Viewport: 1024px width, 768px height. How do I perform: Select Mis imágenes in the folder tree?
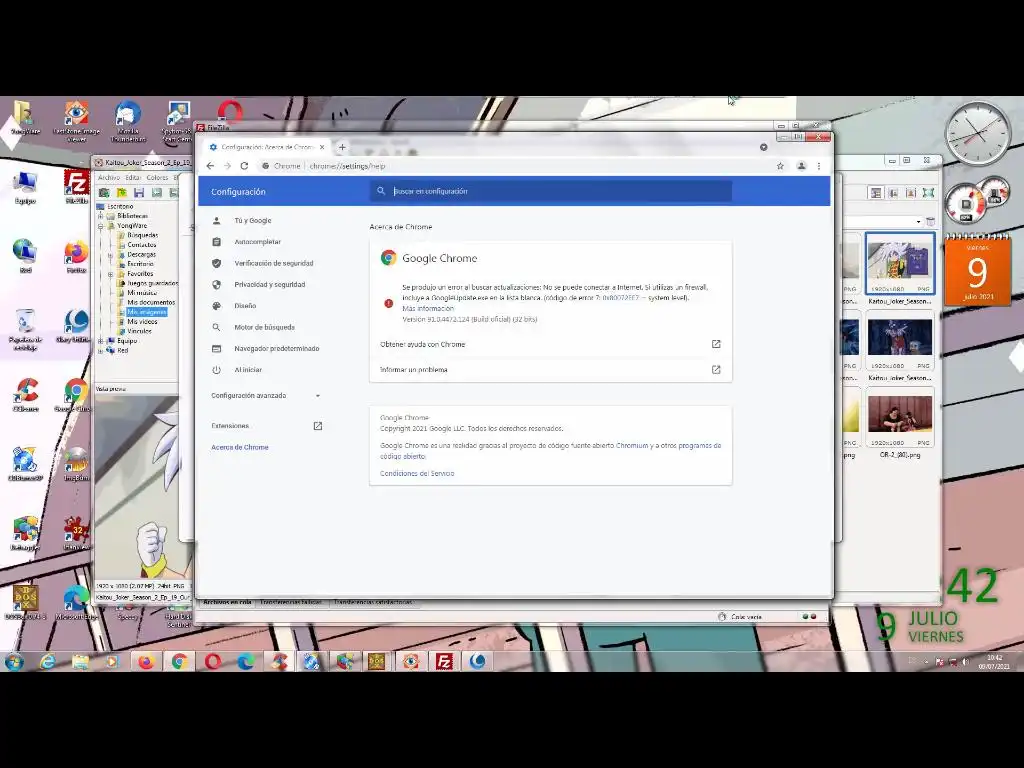point(146,312)
